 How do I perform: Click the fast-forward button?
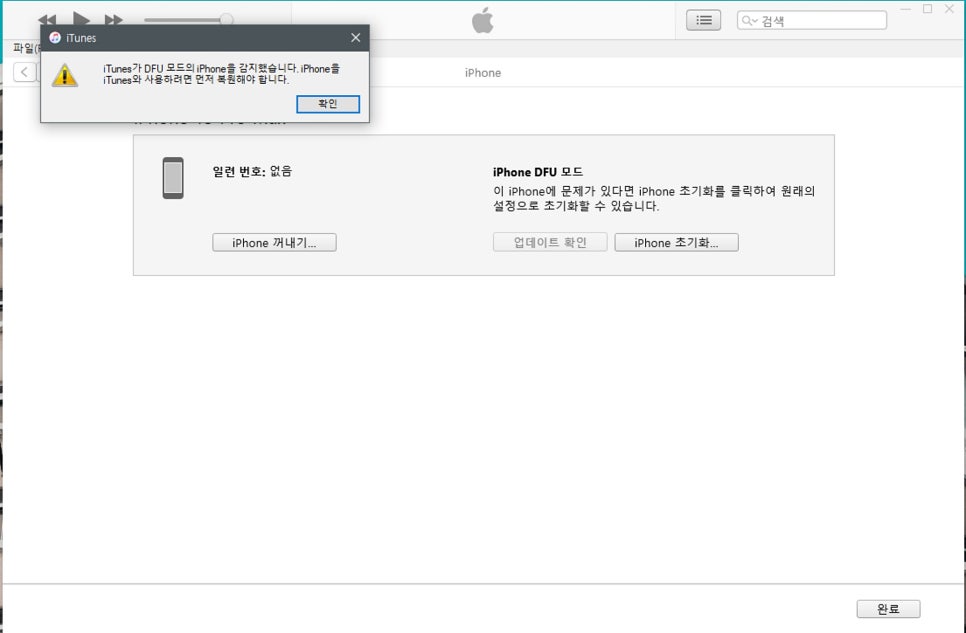tap(113, 20)
